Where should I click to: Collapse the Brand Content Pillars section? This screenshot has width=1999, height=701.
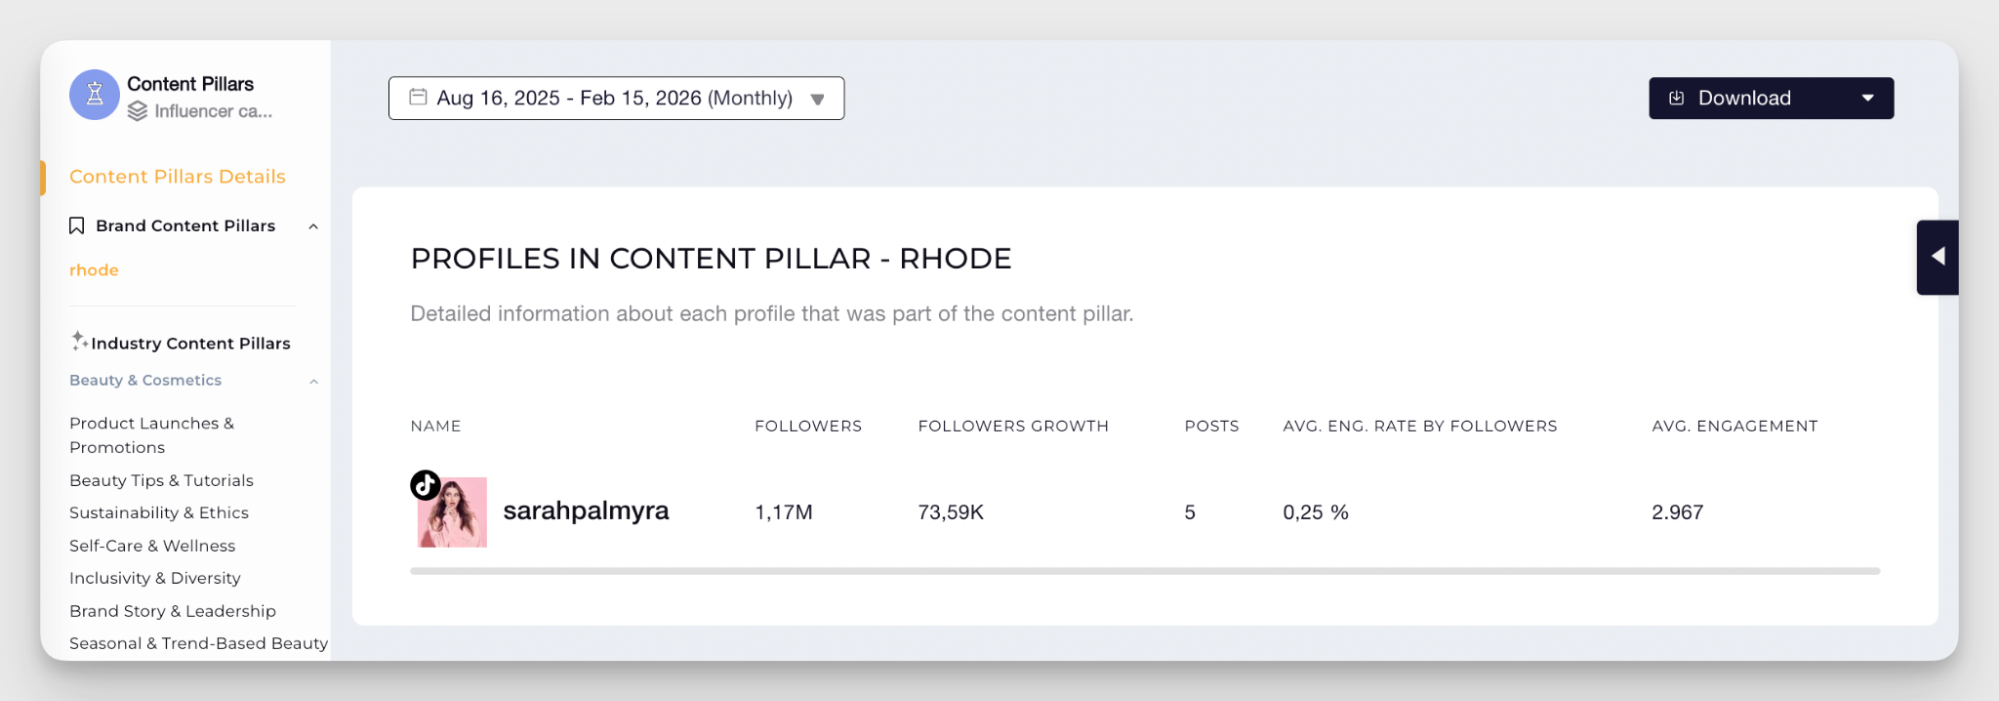[313, 227]
